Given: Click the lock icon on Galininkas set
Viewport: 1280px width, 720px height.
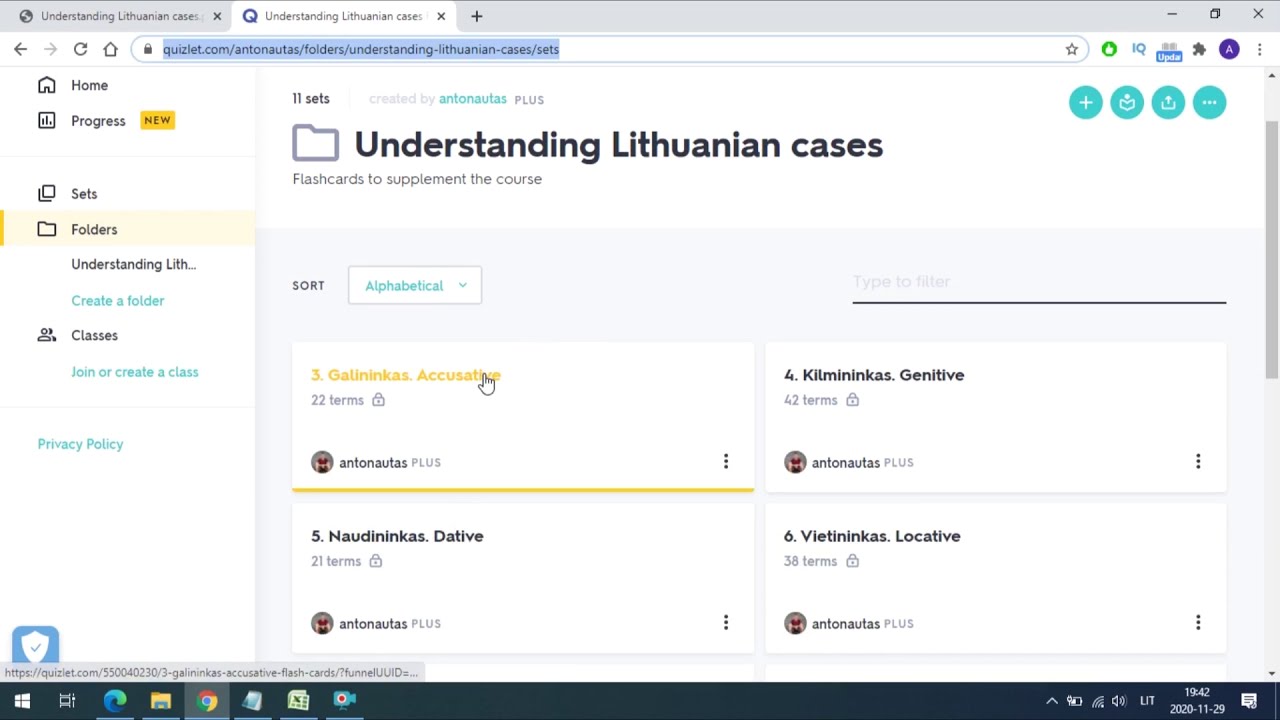Looking at the screenshot, I should point(378,400).
